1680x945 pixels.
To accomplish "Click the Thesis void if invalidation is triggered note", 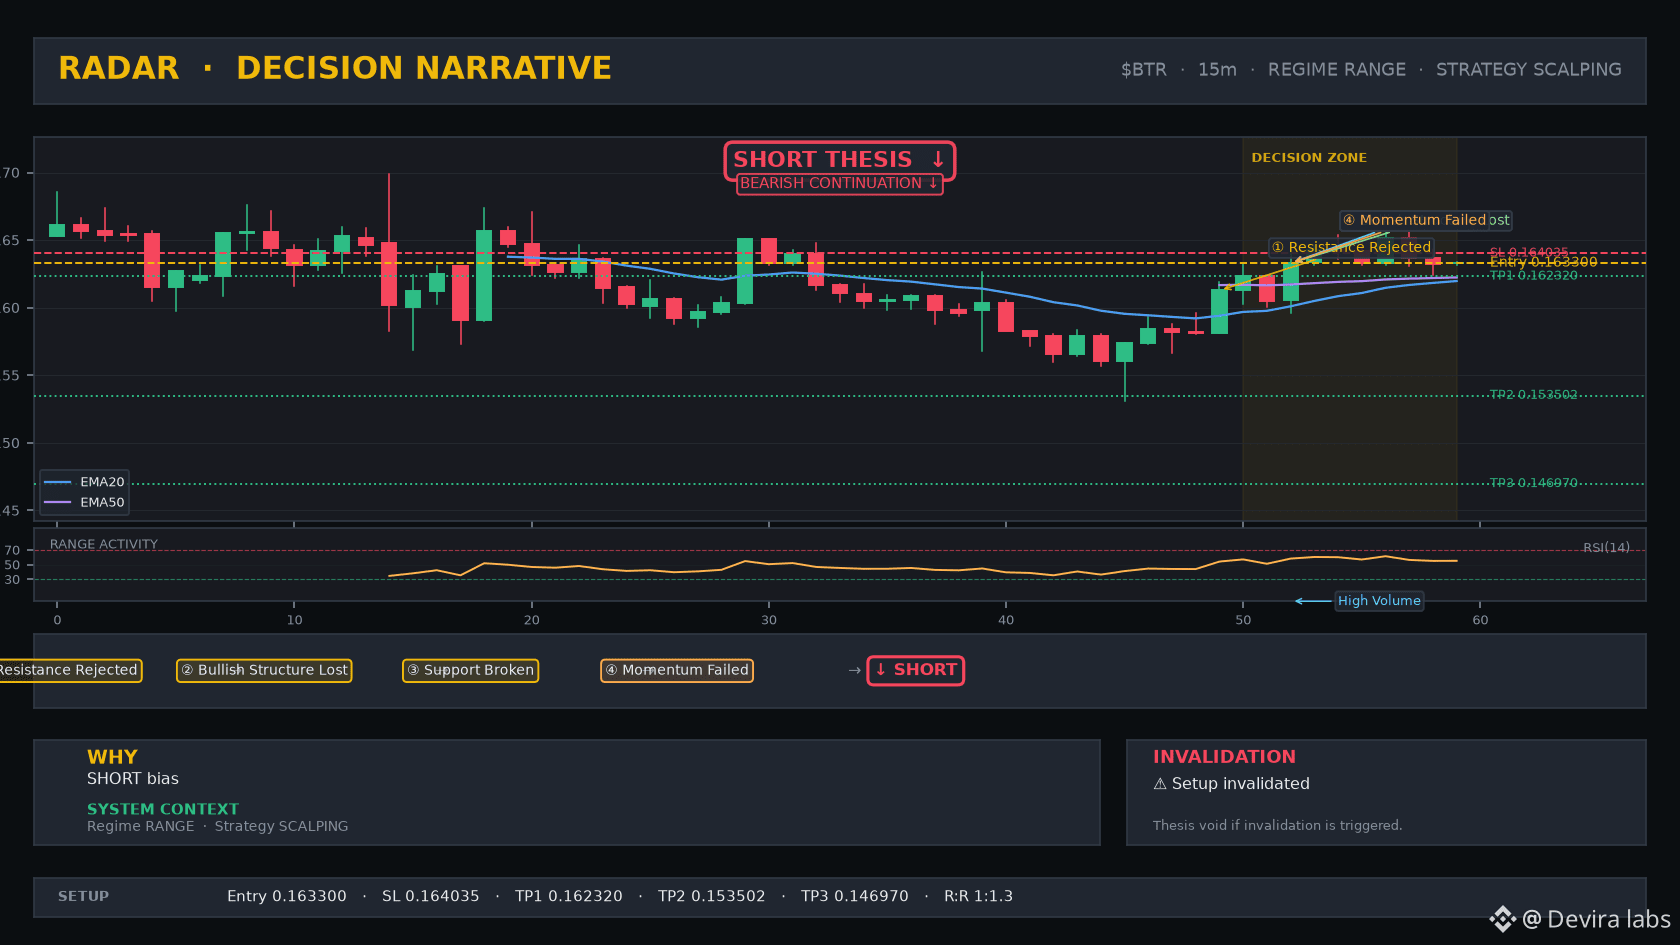I will pos(1277,825).
